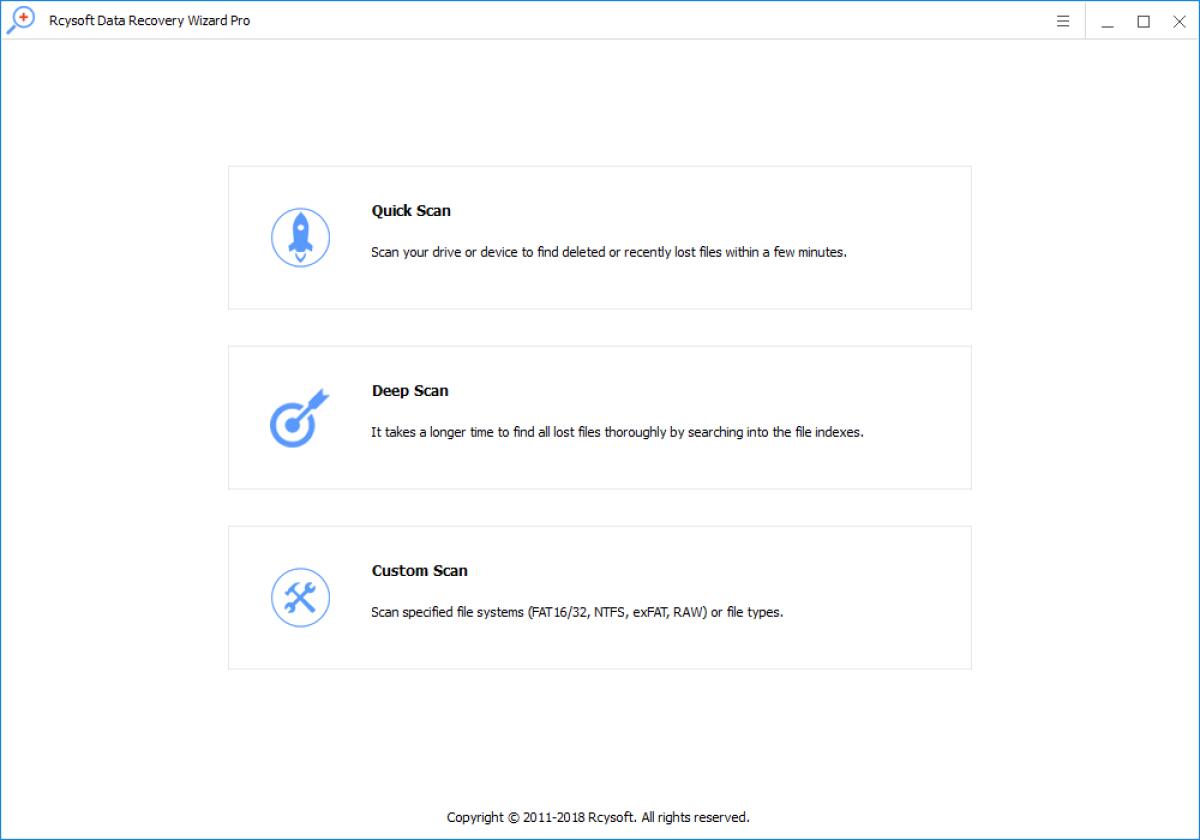Click the Rcysoft Data Recovery Wizard Pro title

pyautogui.click(x=149, y=21)
